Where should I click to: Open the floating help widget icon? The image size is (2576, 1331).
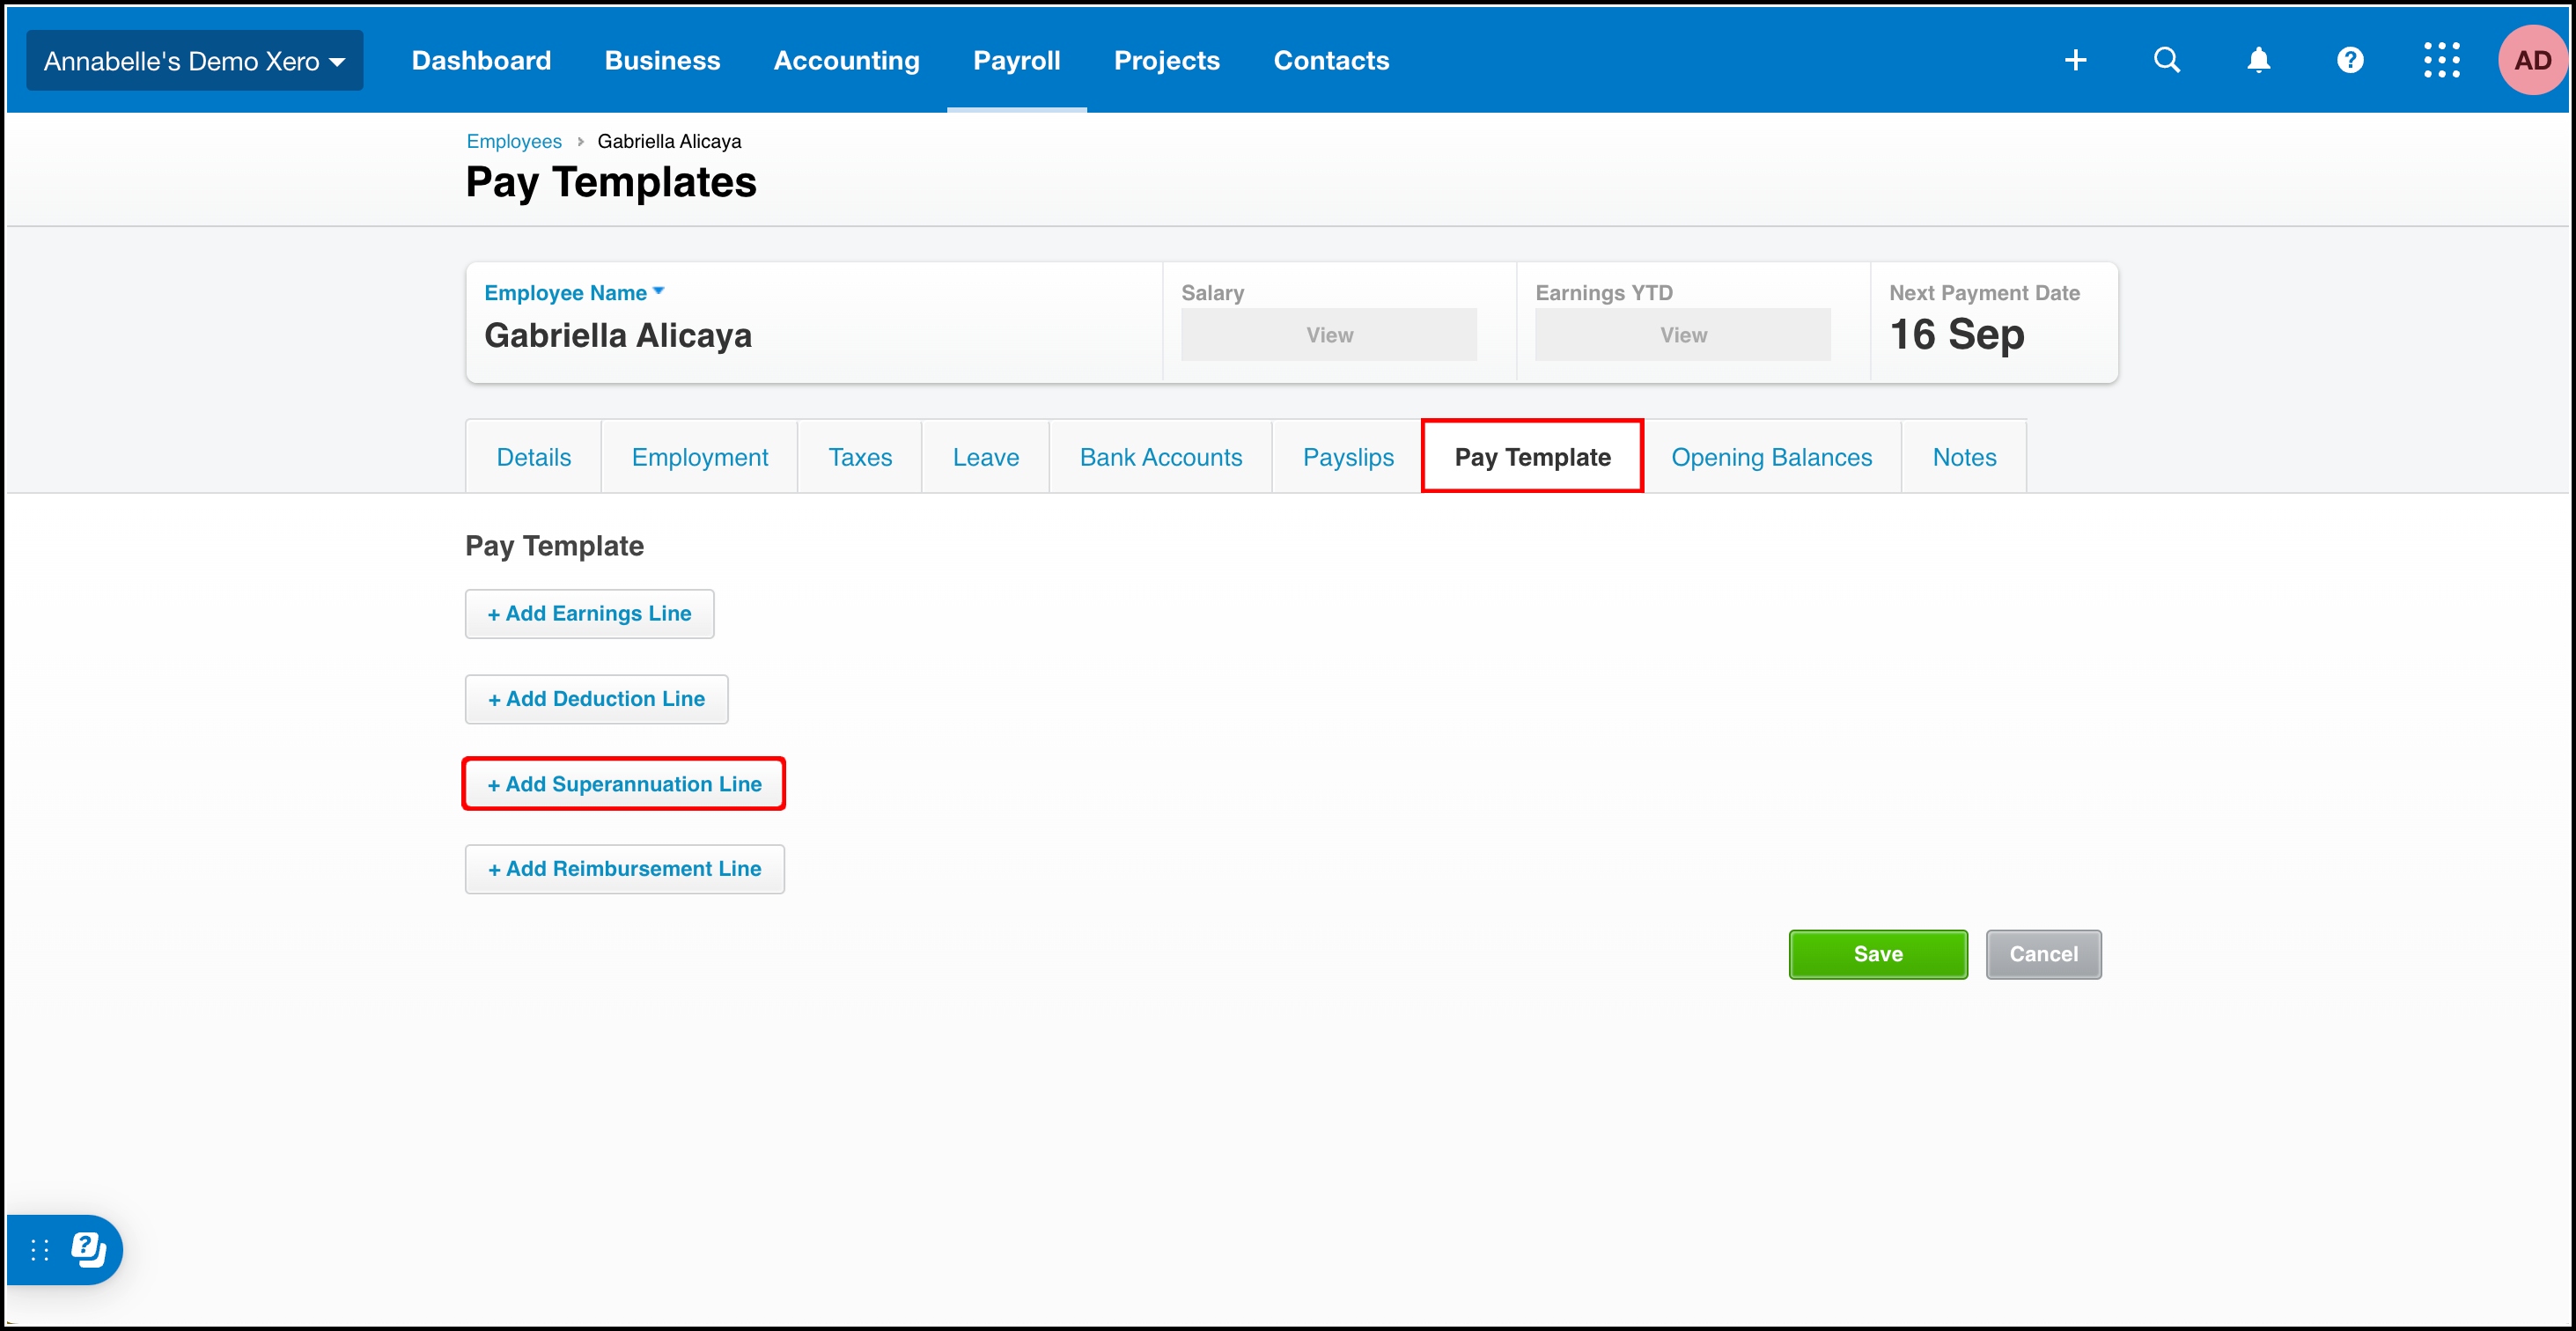[88, 1249]
